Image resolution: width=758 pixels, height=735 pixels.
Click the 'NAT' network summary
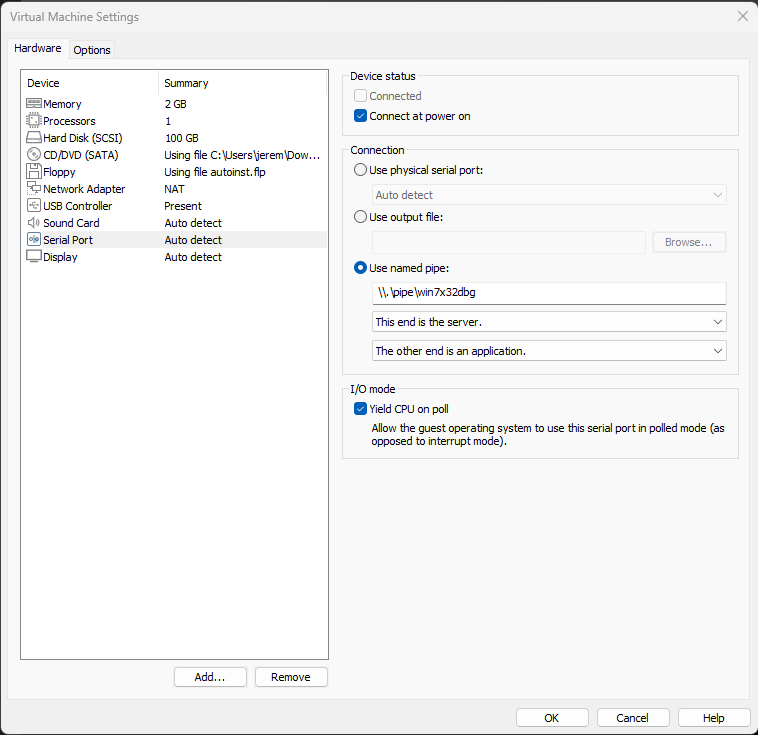(175, 189)
